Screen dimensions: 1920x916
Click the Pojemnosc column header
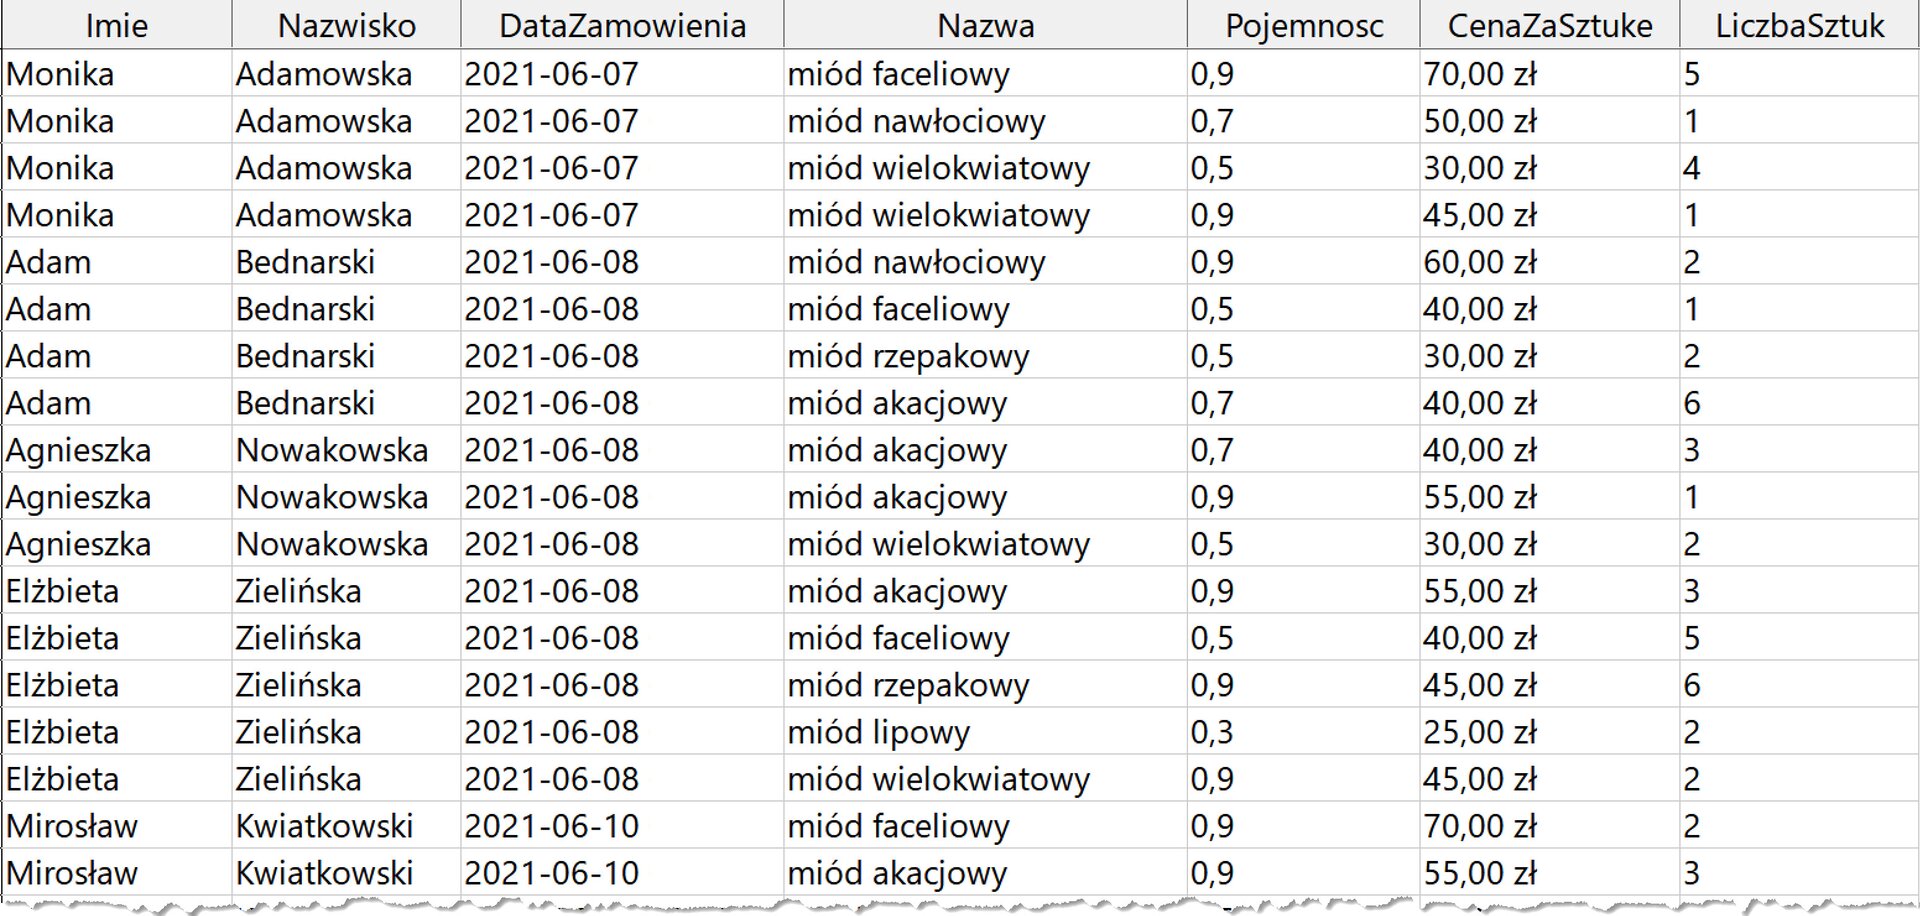coord(1303,25)
